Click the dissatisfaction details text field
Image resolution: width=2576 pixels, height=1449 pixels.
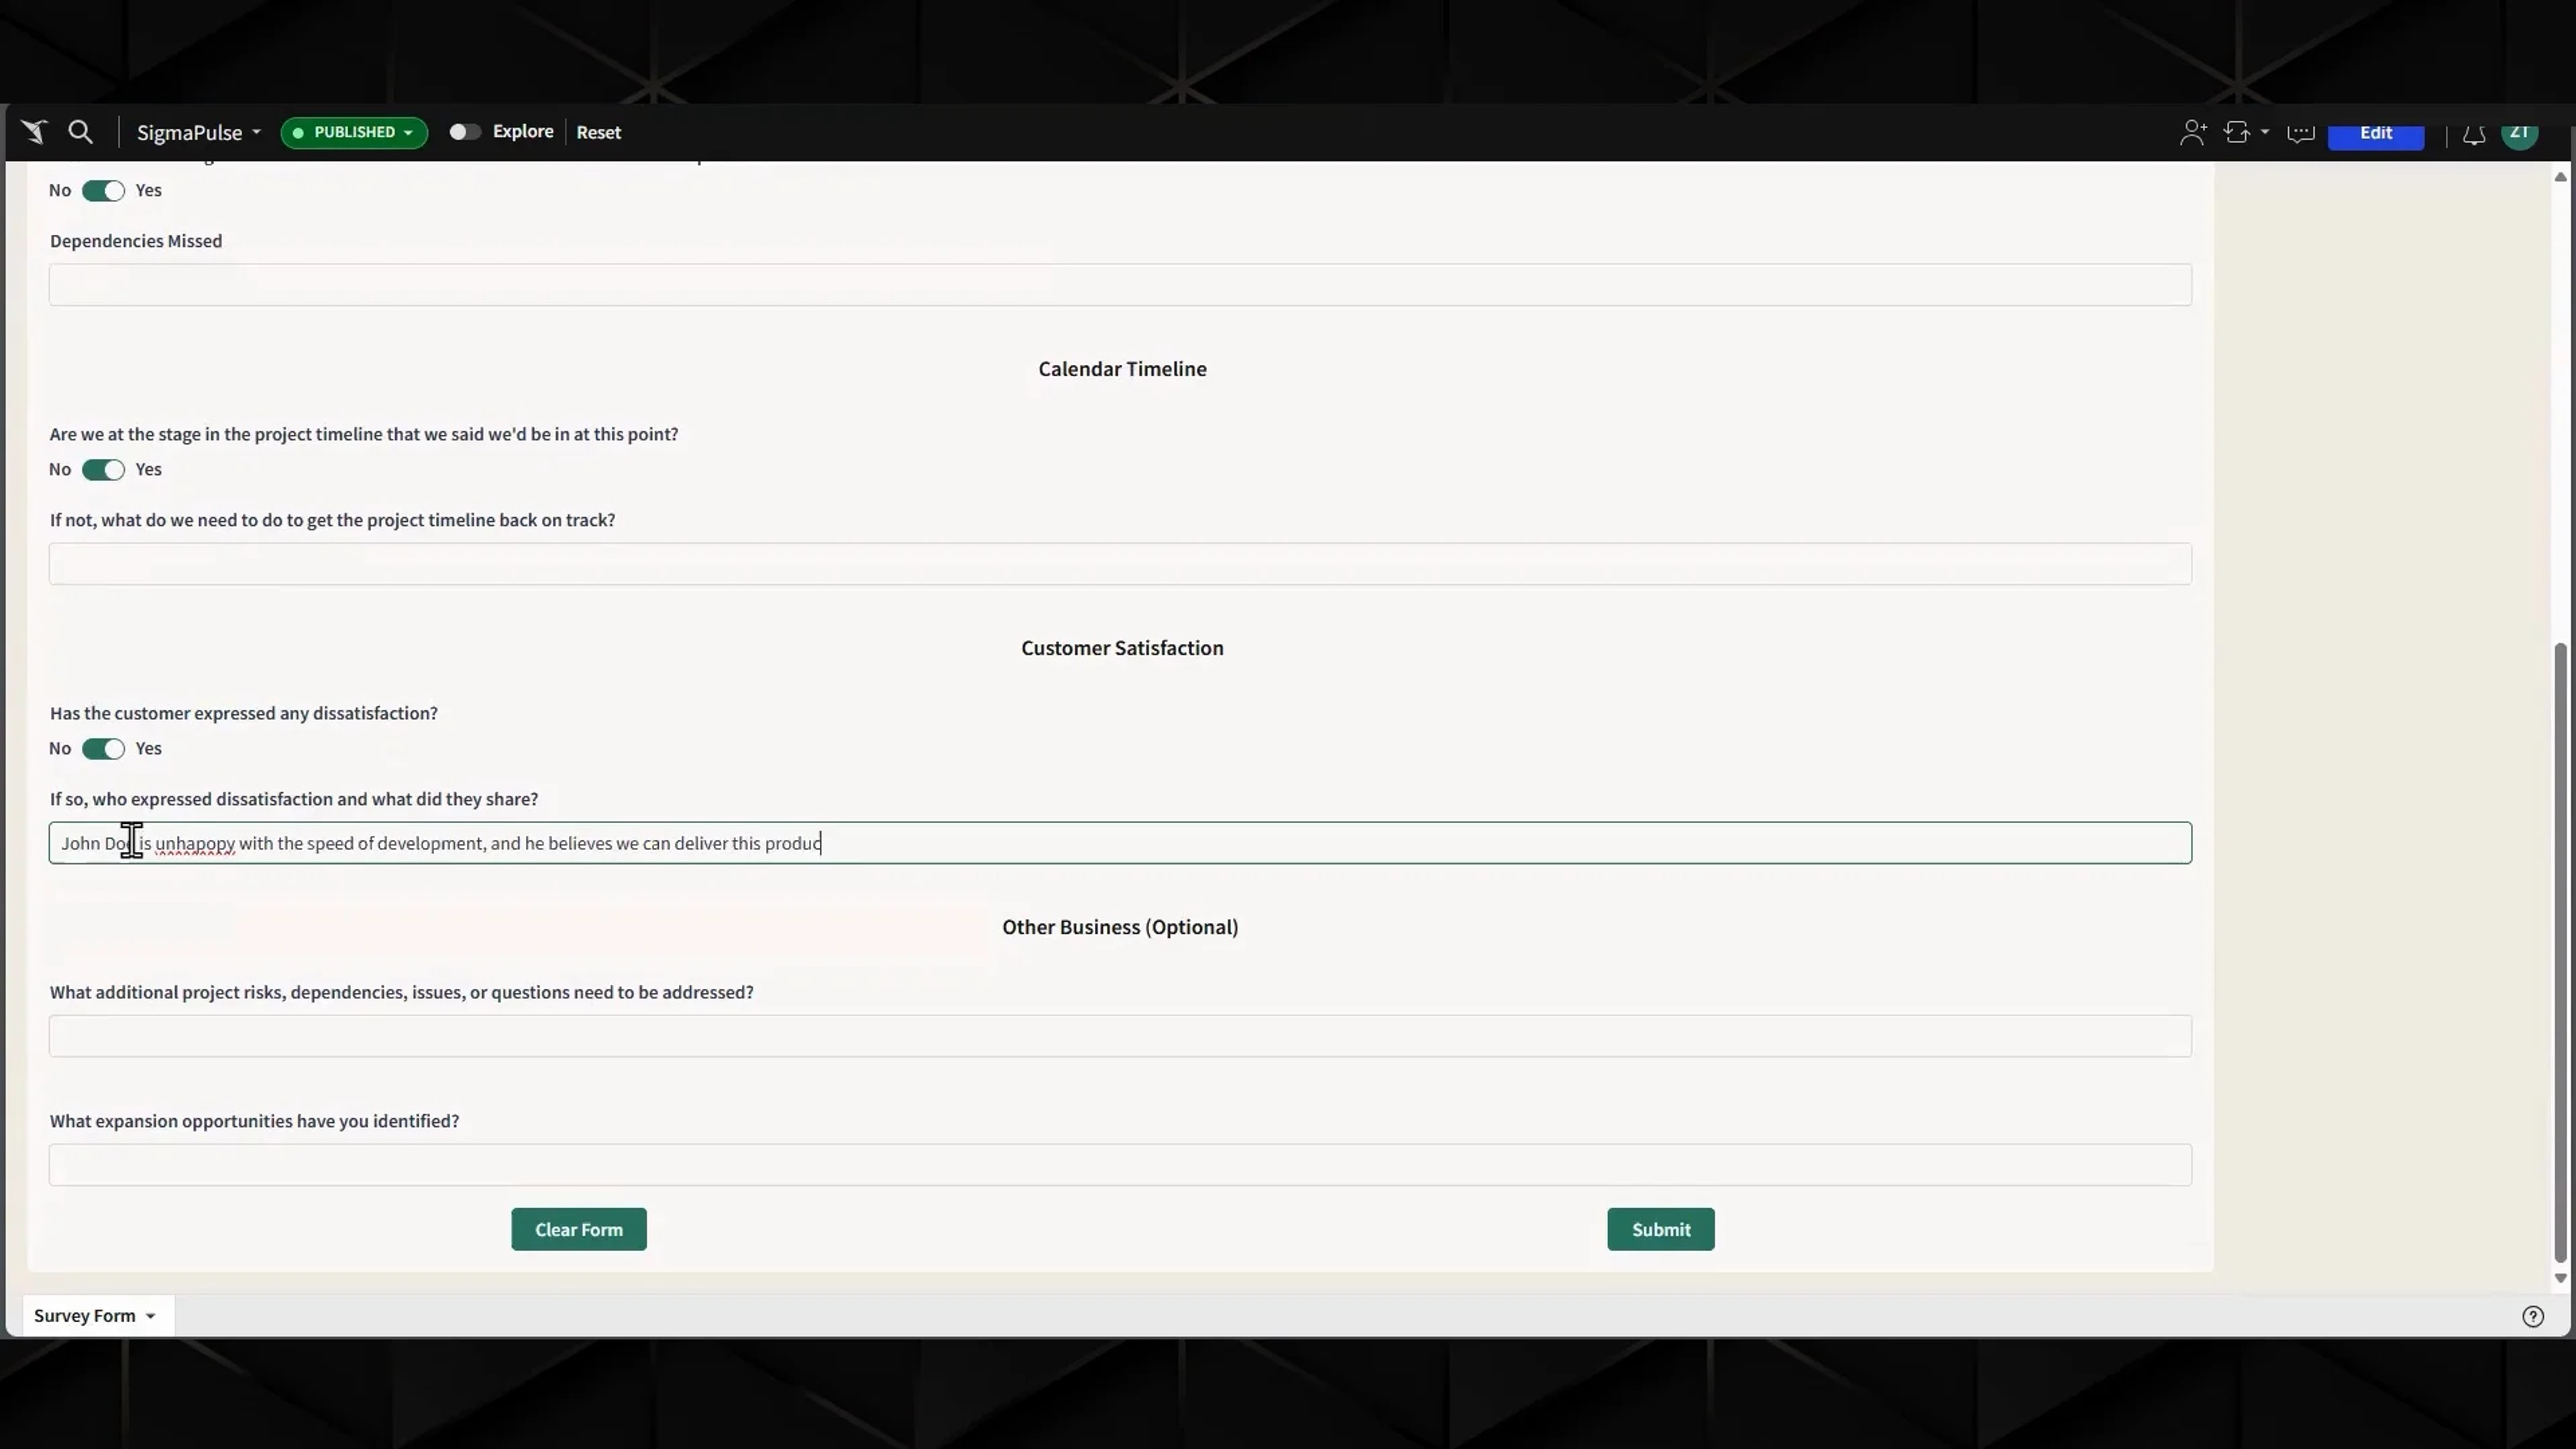tap(1120, 843)
